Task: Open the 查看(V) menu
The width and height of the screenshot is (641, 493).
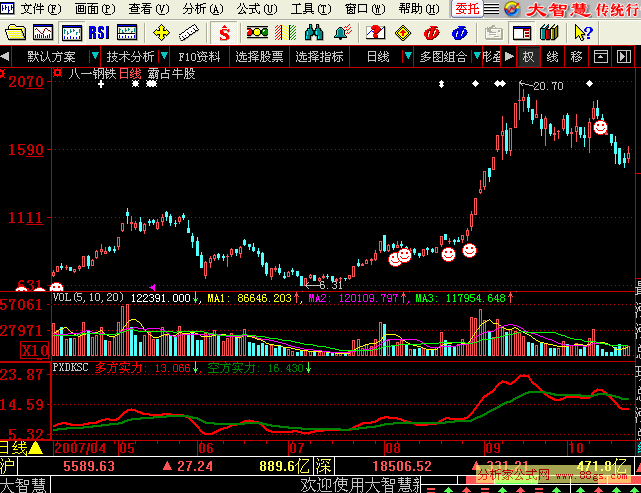Action: [149, 9]
